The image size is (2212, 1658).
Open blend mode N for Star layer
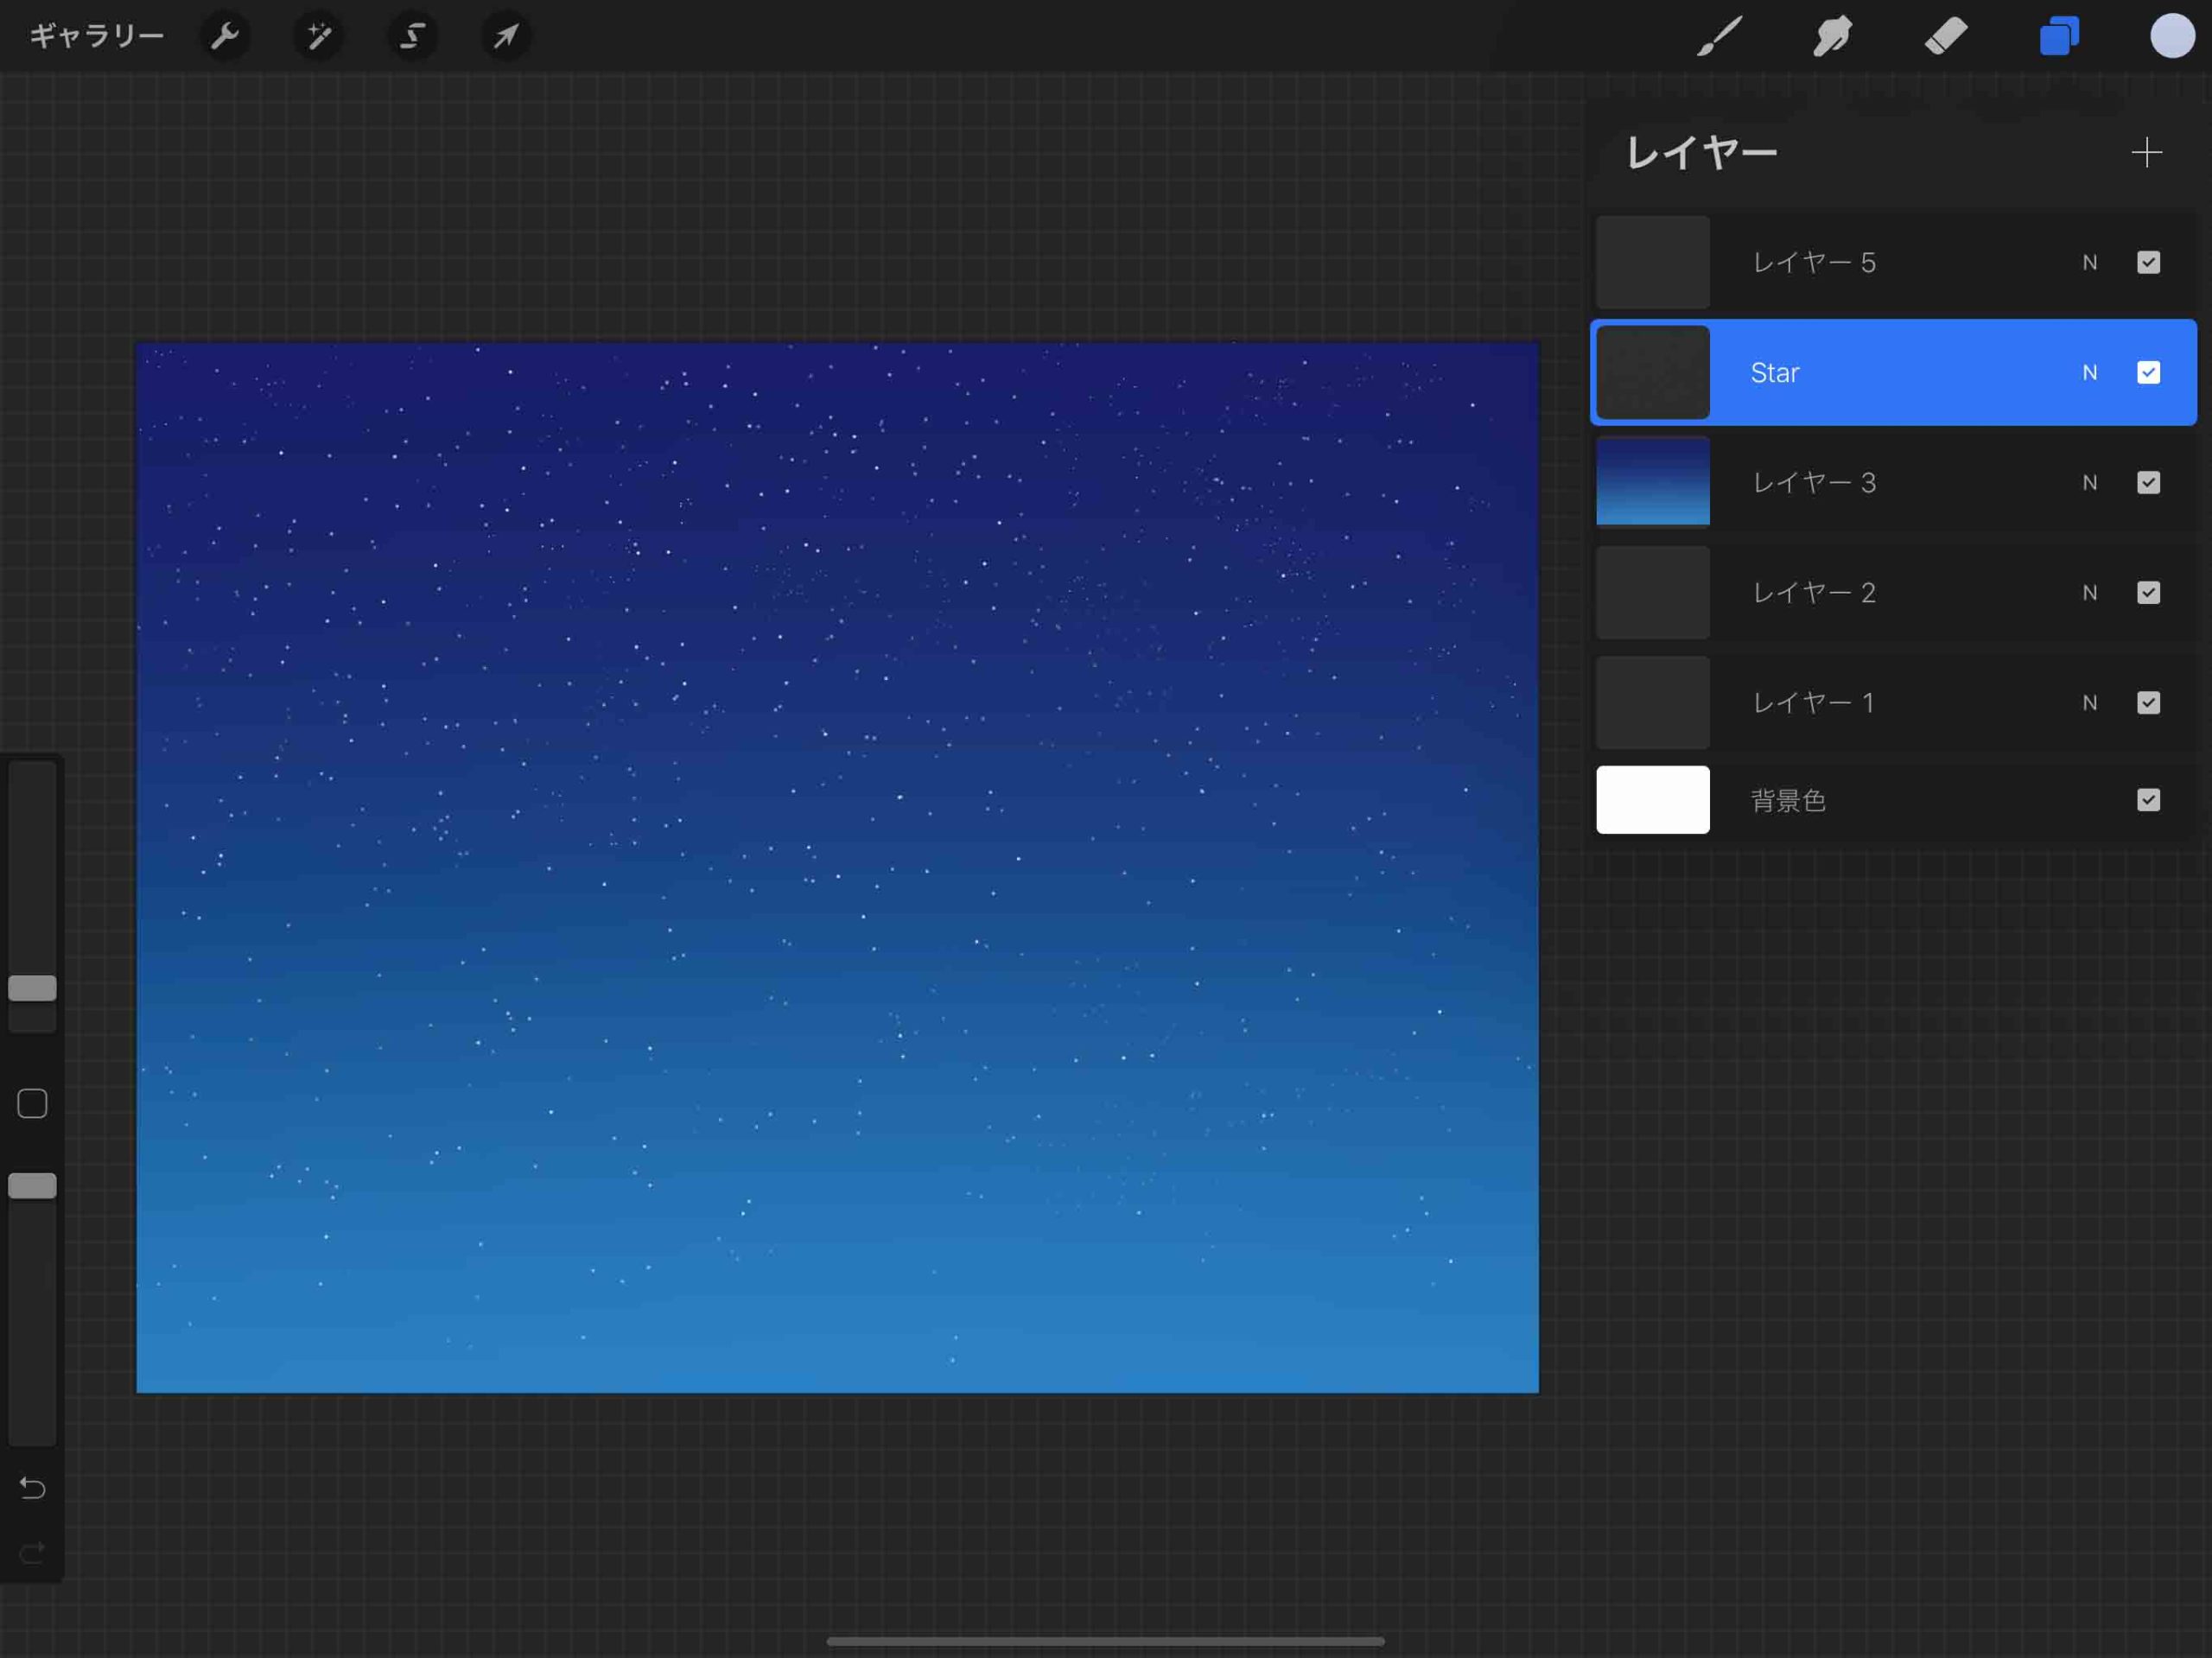(2089, 373)
